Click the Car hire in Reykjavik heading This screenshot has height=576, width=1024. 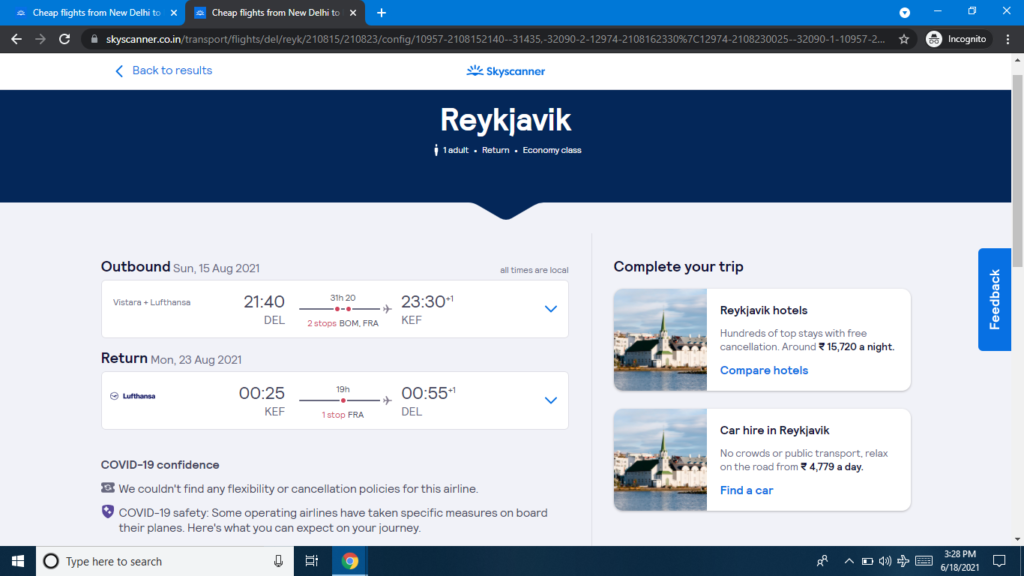pos(775,430)
